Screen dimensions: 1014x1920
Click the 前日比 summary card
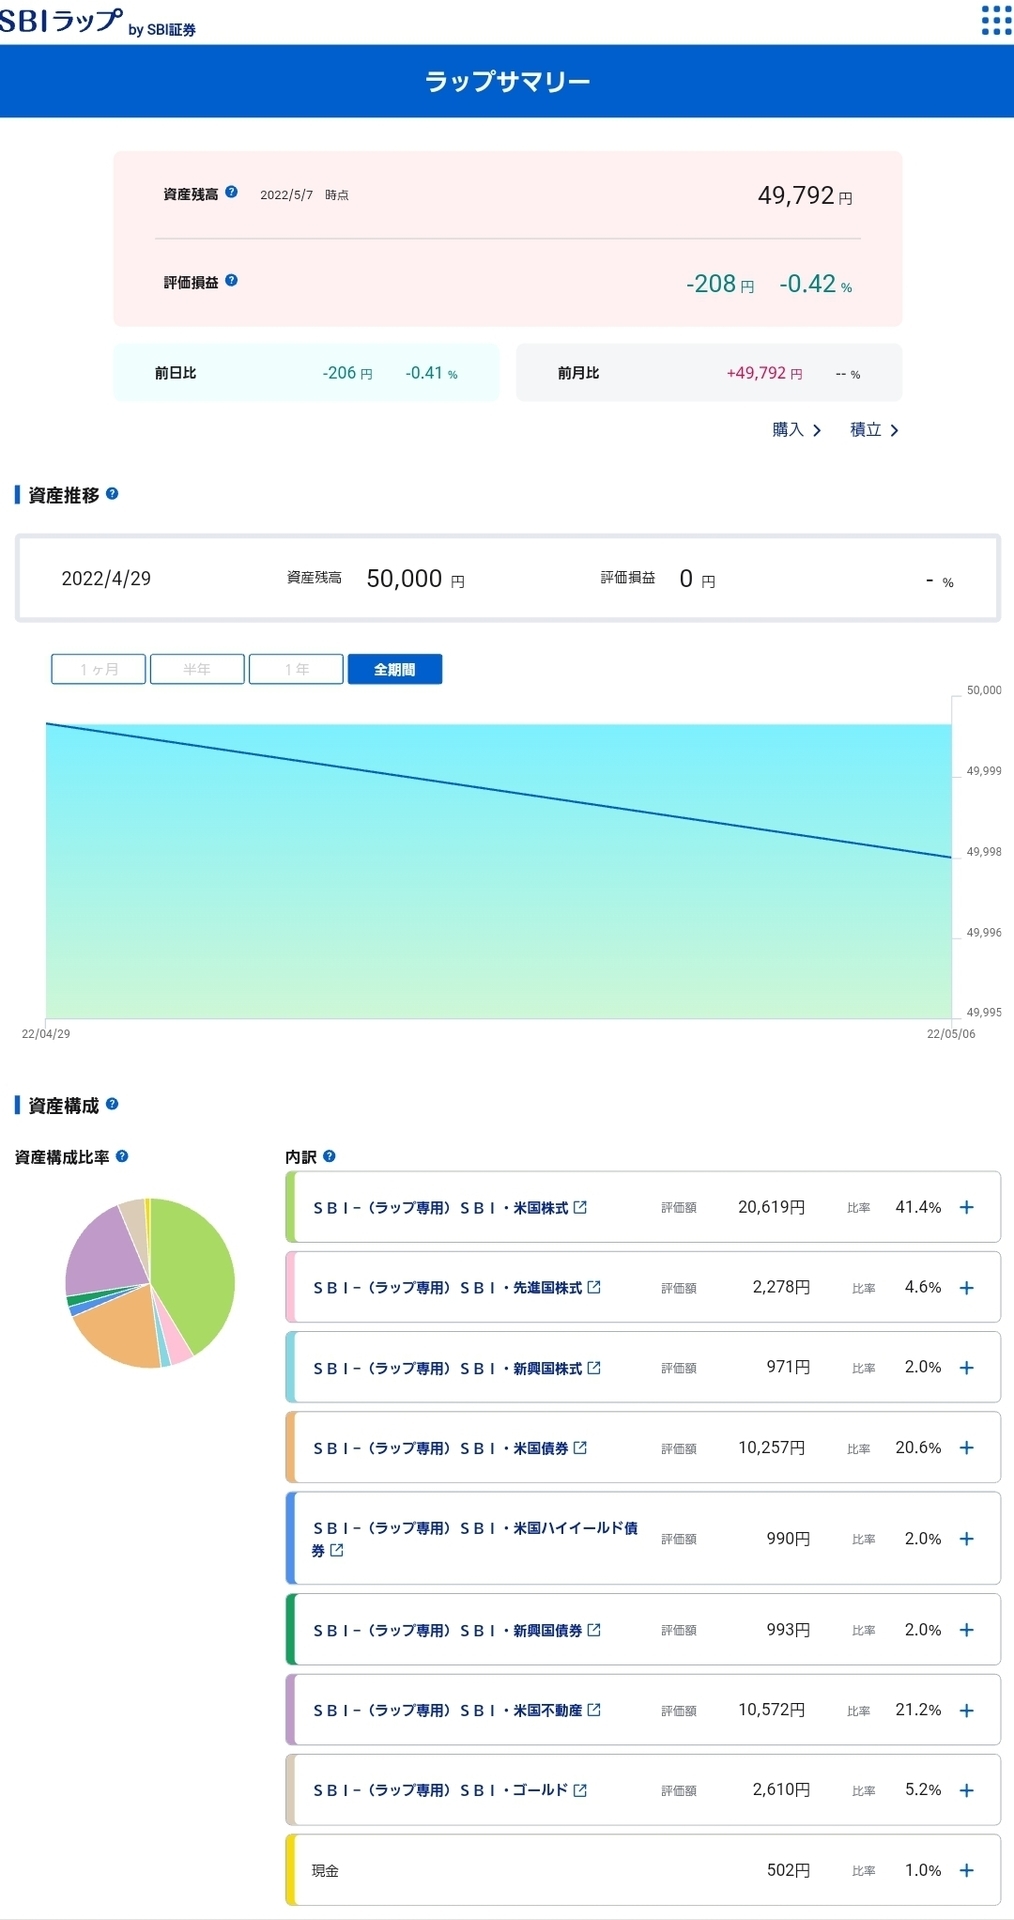click(x=306, y=372)
